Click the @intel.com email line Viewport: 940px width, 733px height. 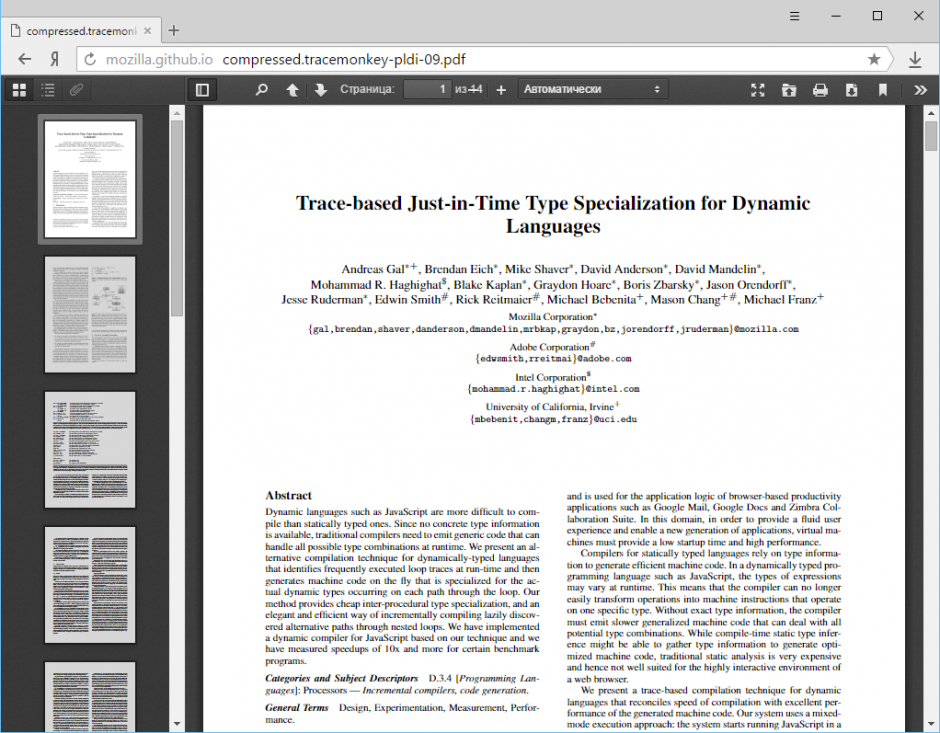coord(553,389)
